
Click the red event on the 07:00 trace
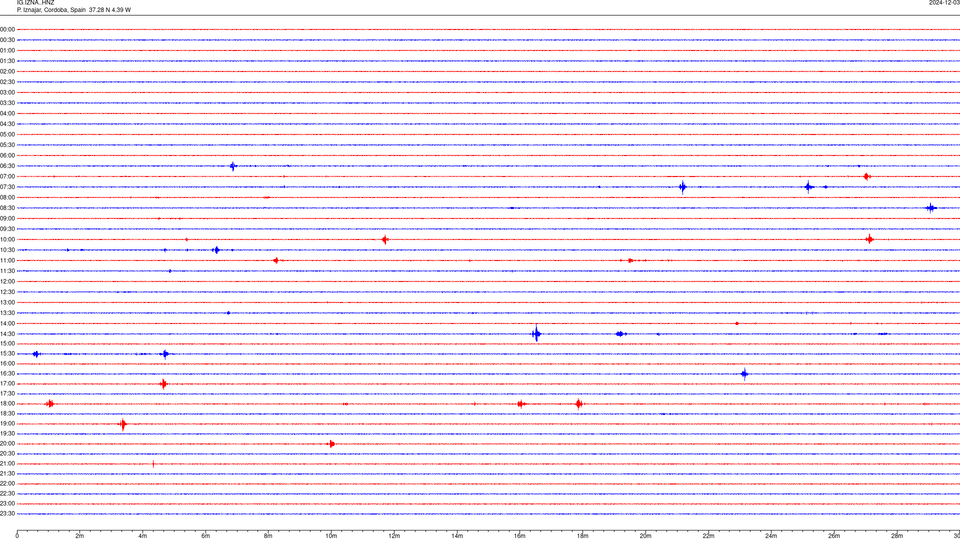pyautogui.click(x=866, y=176)
